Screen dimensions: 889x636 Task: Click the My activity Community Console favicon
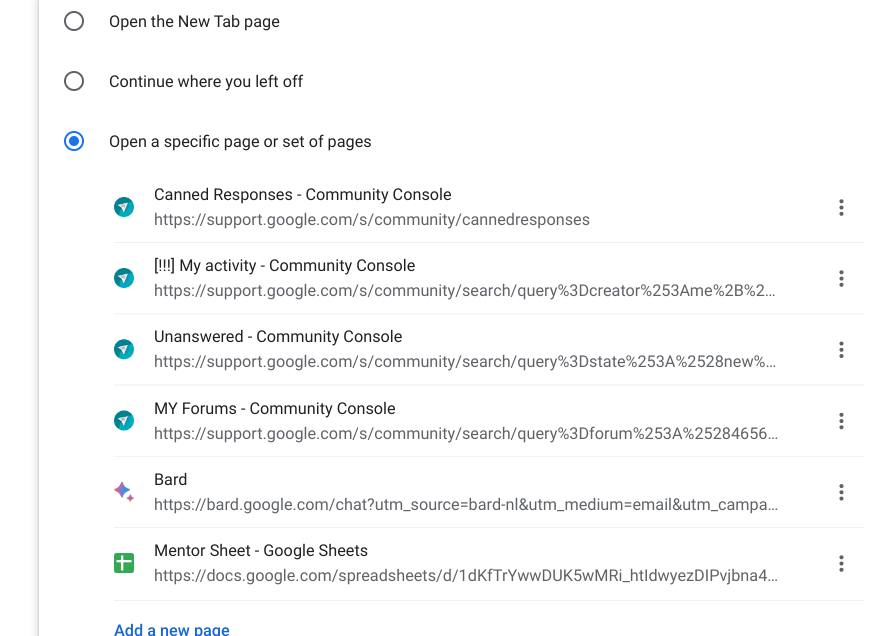pyautogui.click(x=124, y=278)
